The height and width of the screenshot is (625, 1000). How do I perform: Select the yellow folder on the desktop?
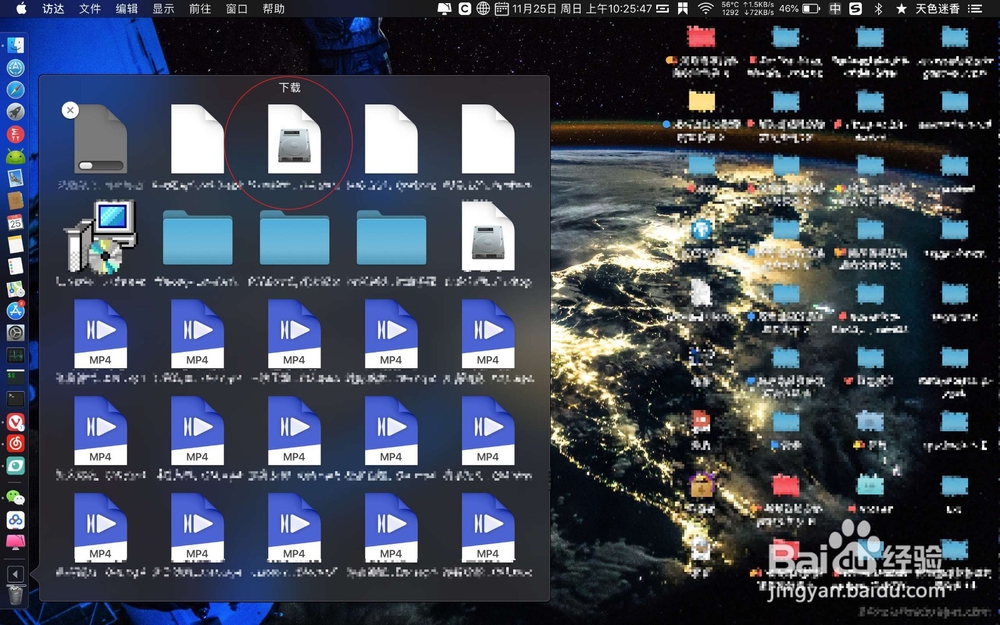pyautogui.click(x=702, y=101)
